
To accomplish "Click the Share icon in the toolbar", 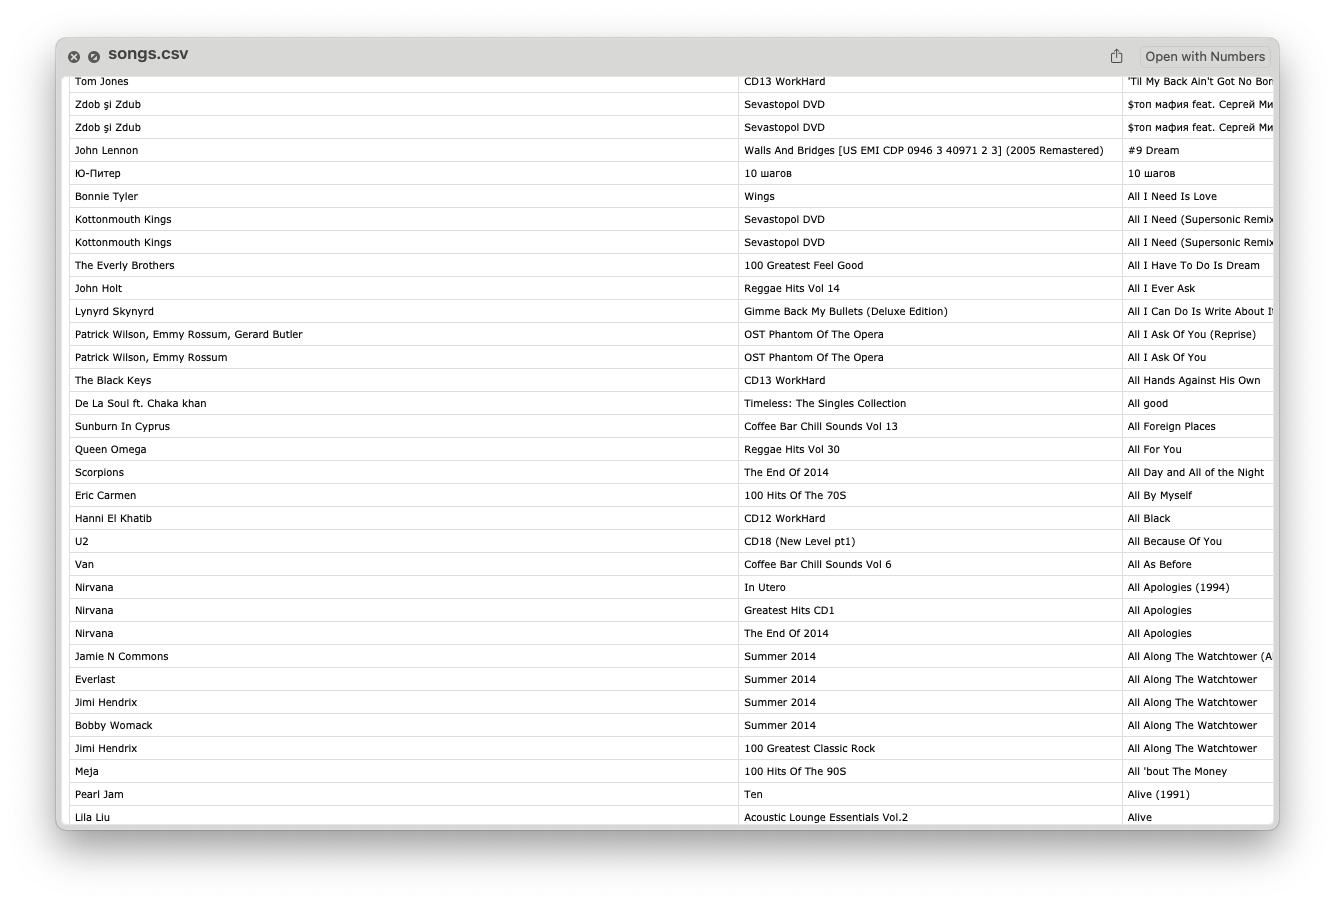I will pyautogui.click(x=1115, y=56).
